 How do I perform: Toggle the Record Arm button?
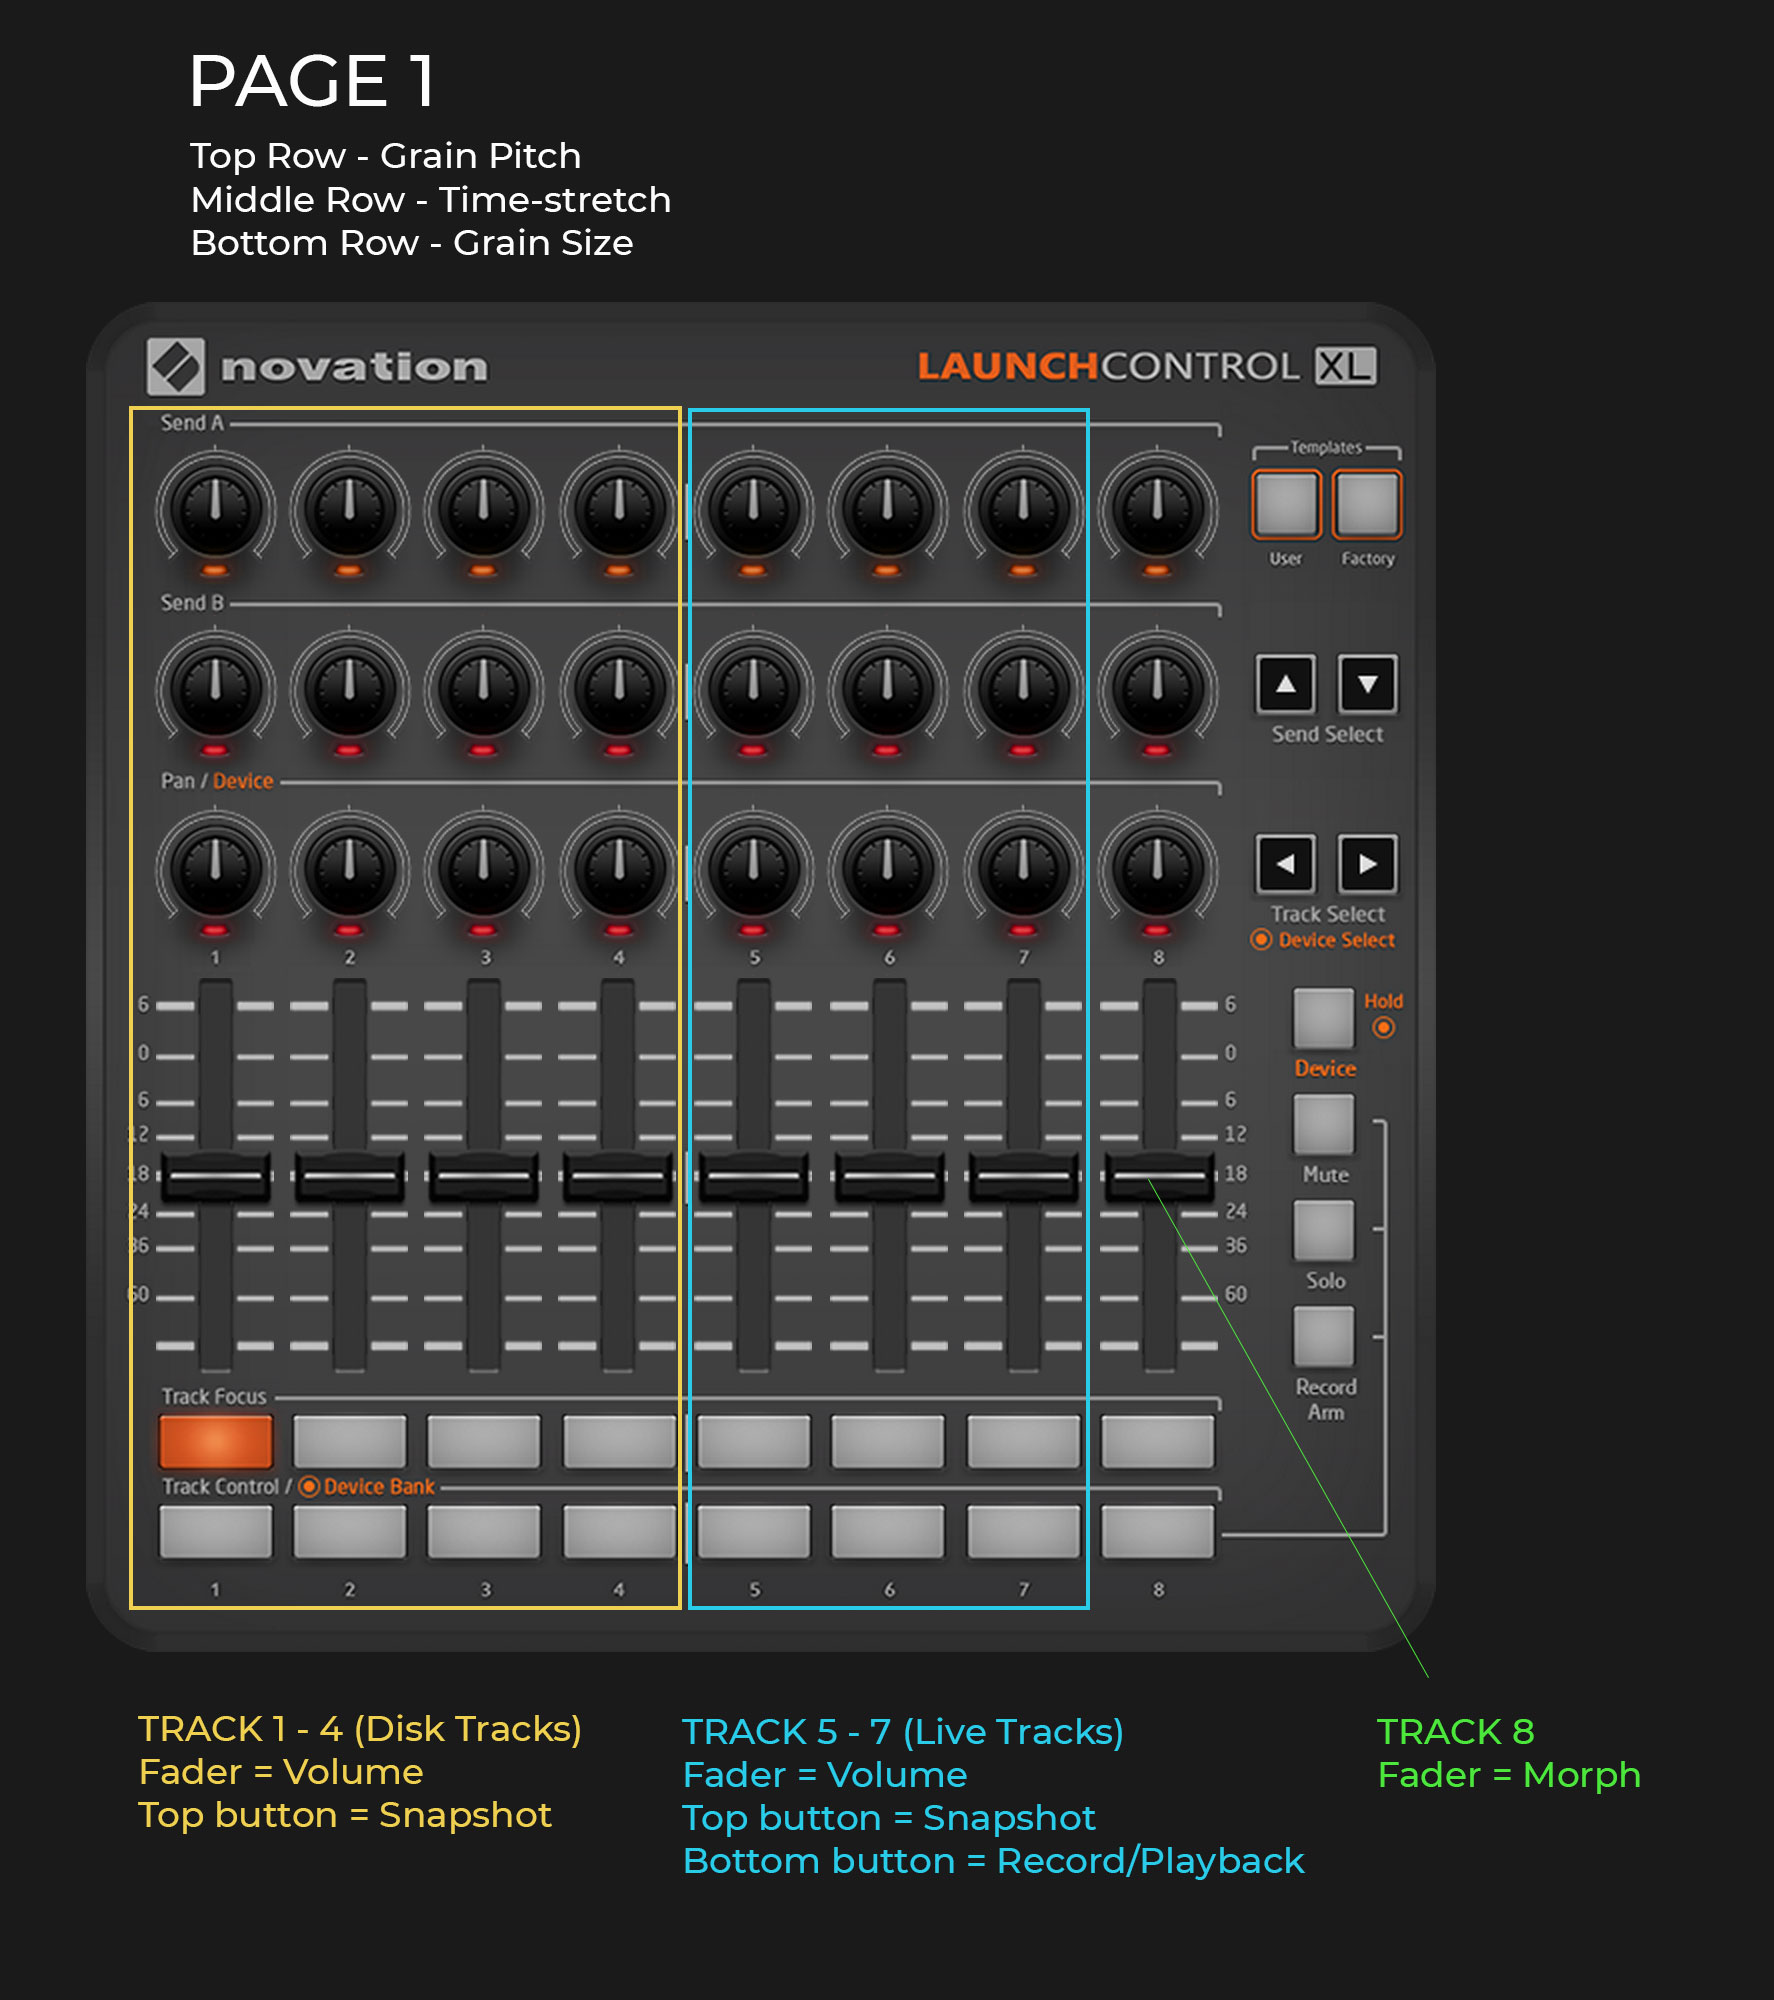click(x=1324, y=1336)
